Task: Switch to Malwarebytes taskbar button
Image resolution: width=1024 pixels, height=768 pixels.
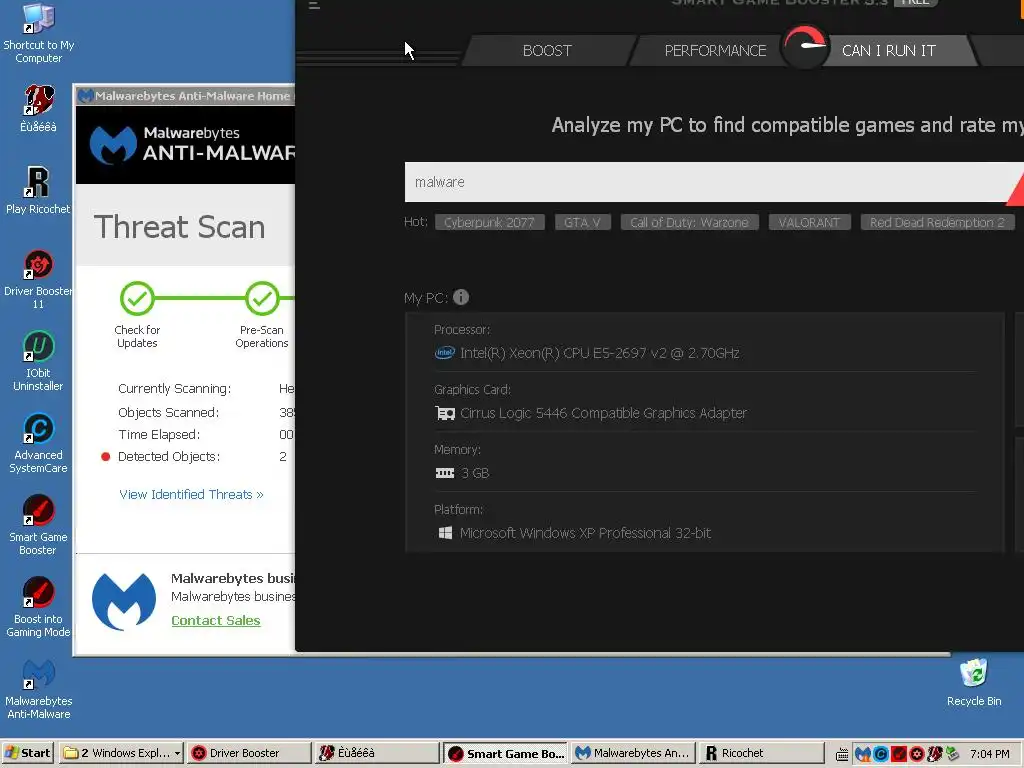Action: point(633,753)
